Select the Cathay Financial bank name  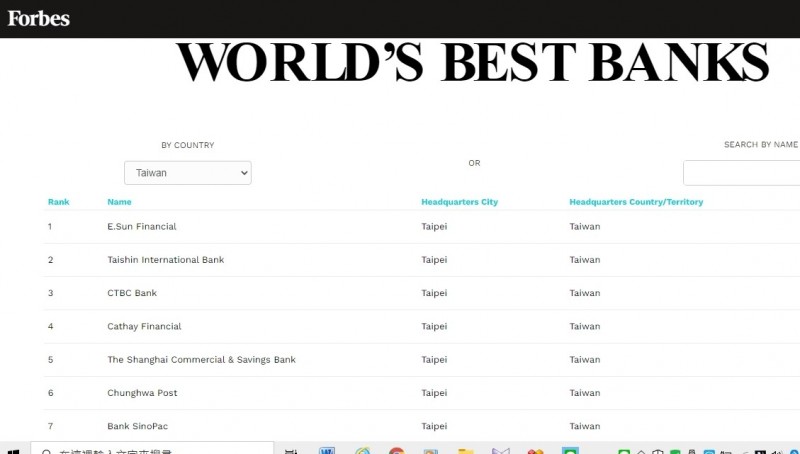point(144,326)
